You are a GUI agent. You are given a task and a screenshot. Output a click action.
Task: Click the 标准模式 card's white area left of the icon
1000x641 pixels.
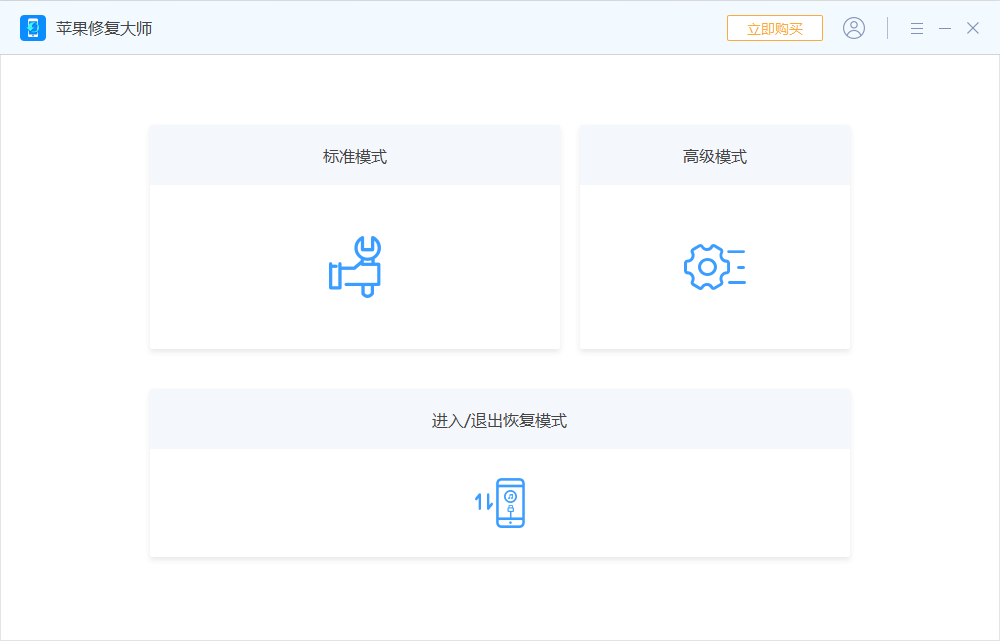pos(230,268)
